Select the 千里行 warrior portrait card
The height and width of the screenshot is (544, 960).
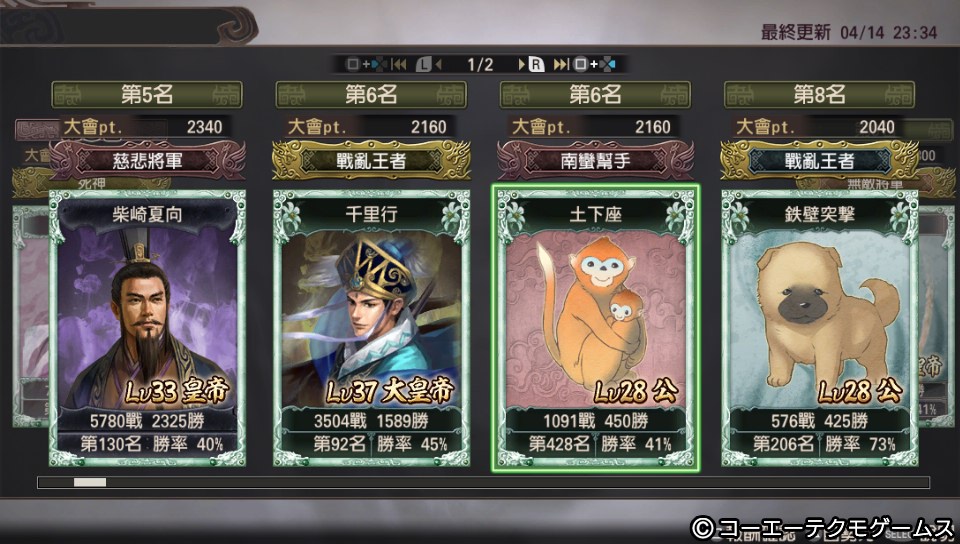371,328
